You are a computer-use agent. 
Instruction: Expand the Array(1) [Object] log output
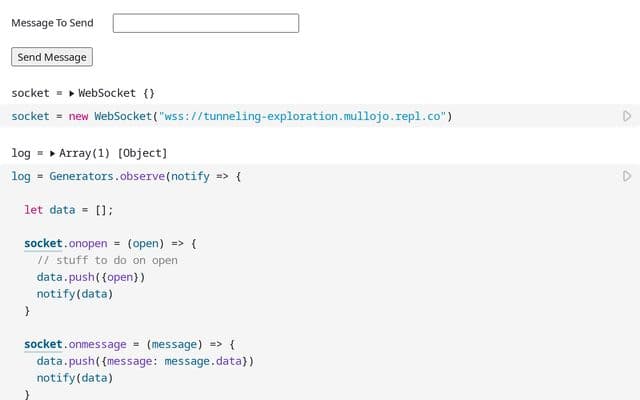point(52,153)
